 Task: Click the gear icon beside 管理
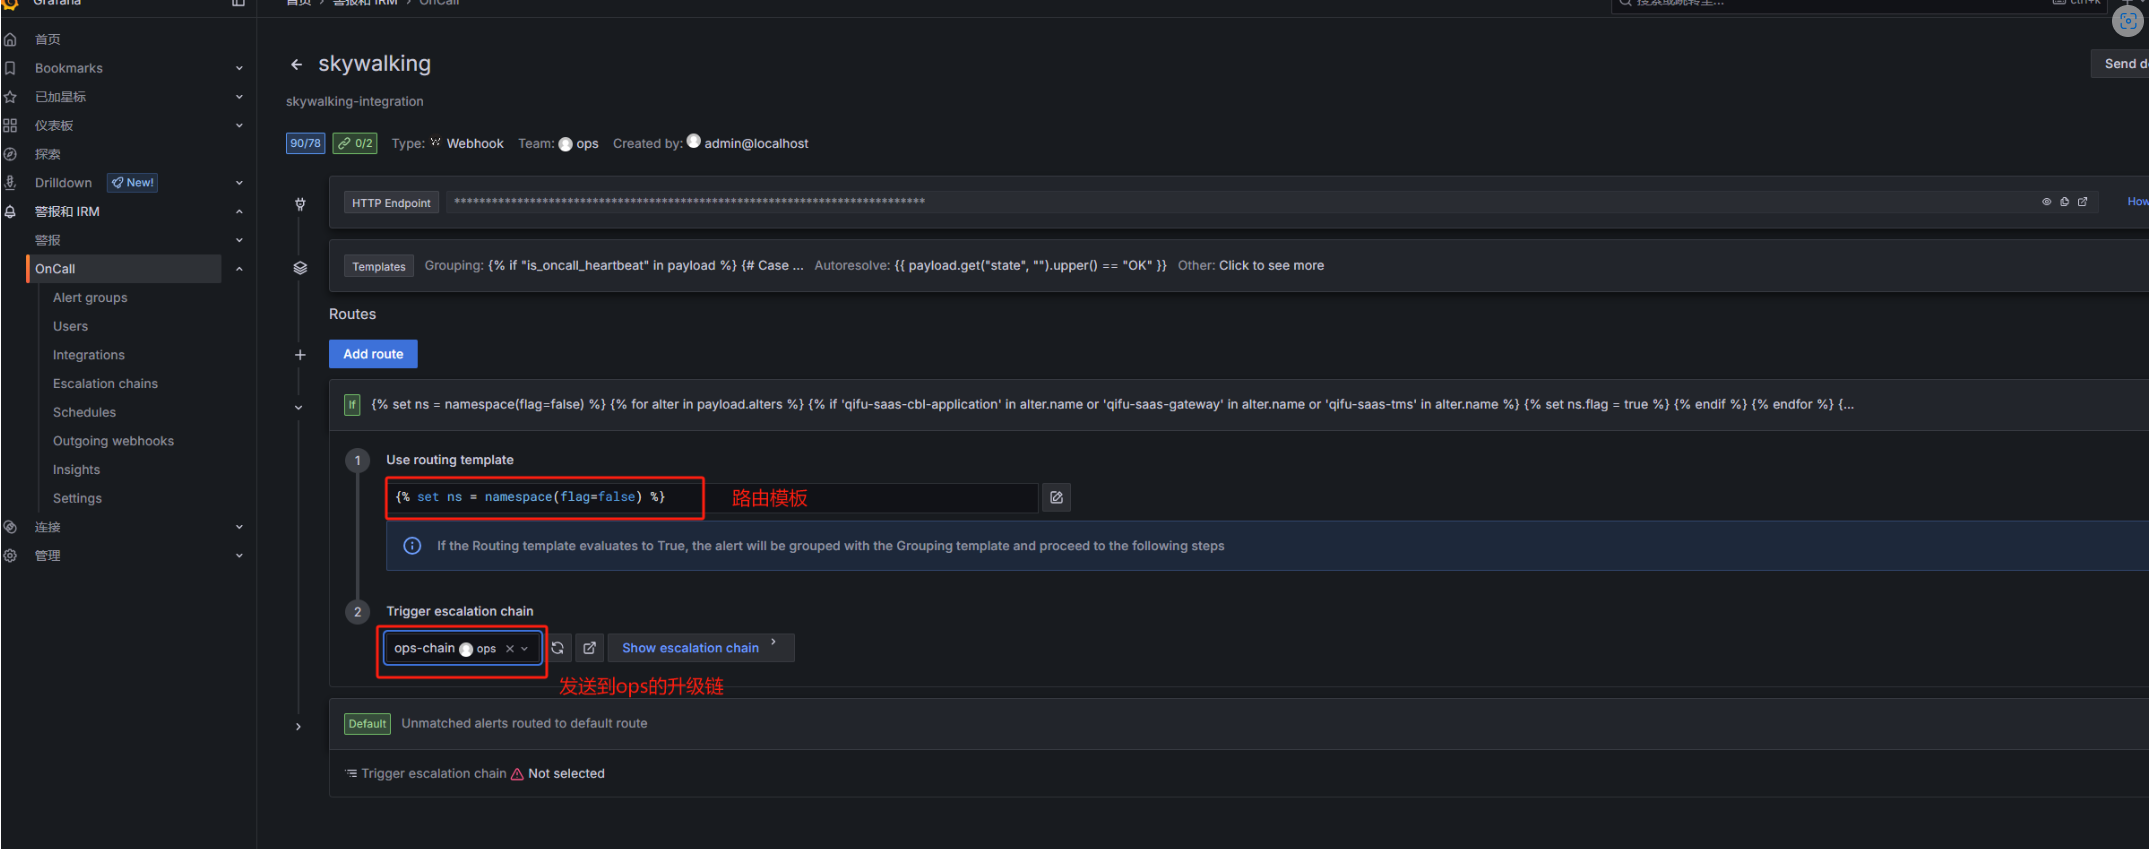tap(10, 556)
